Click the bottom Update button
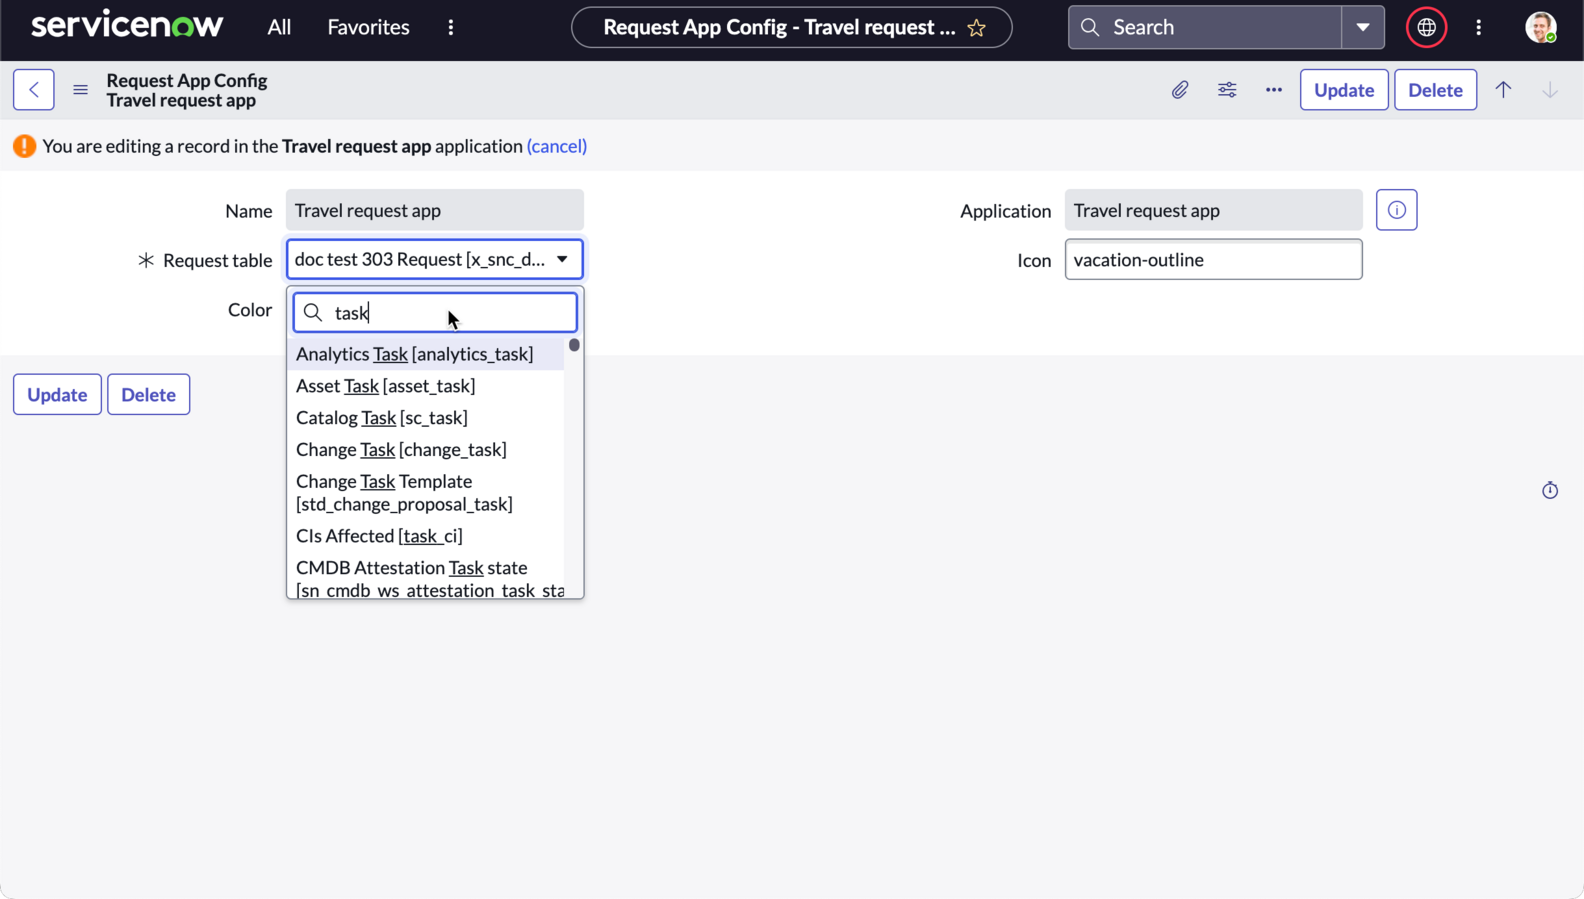1584x899 pixels. click(57, 394)
